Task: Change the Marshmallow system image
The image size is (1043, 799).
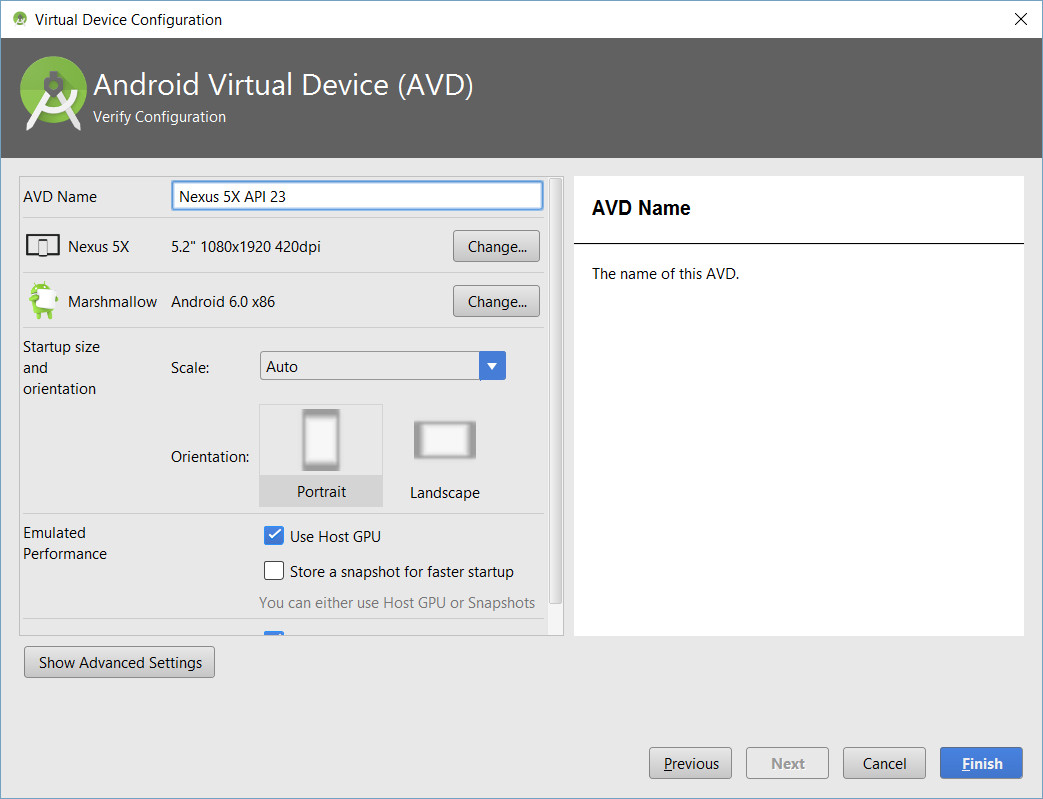Action: pos(496,301)
